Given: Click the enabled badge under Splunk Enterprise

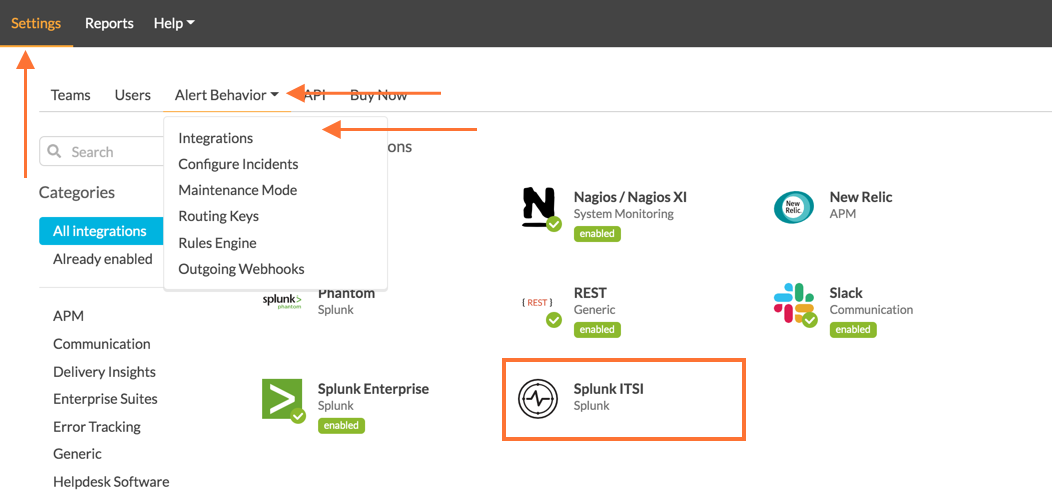Looking at the screenshot, I should [x=341, y=426].
